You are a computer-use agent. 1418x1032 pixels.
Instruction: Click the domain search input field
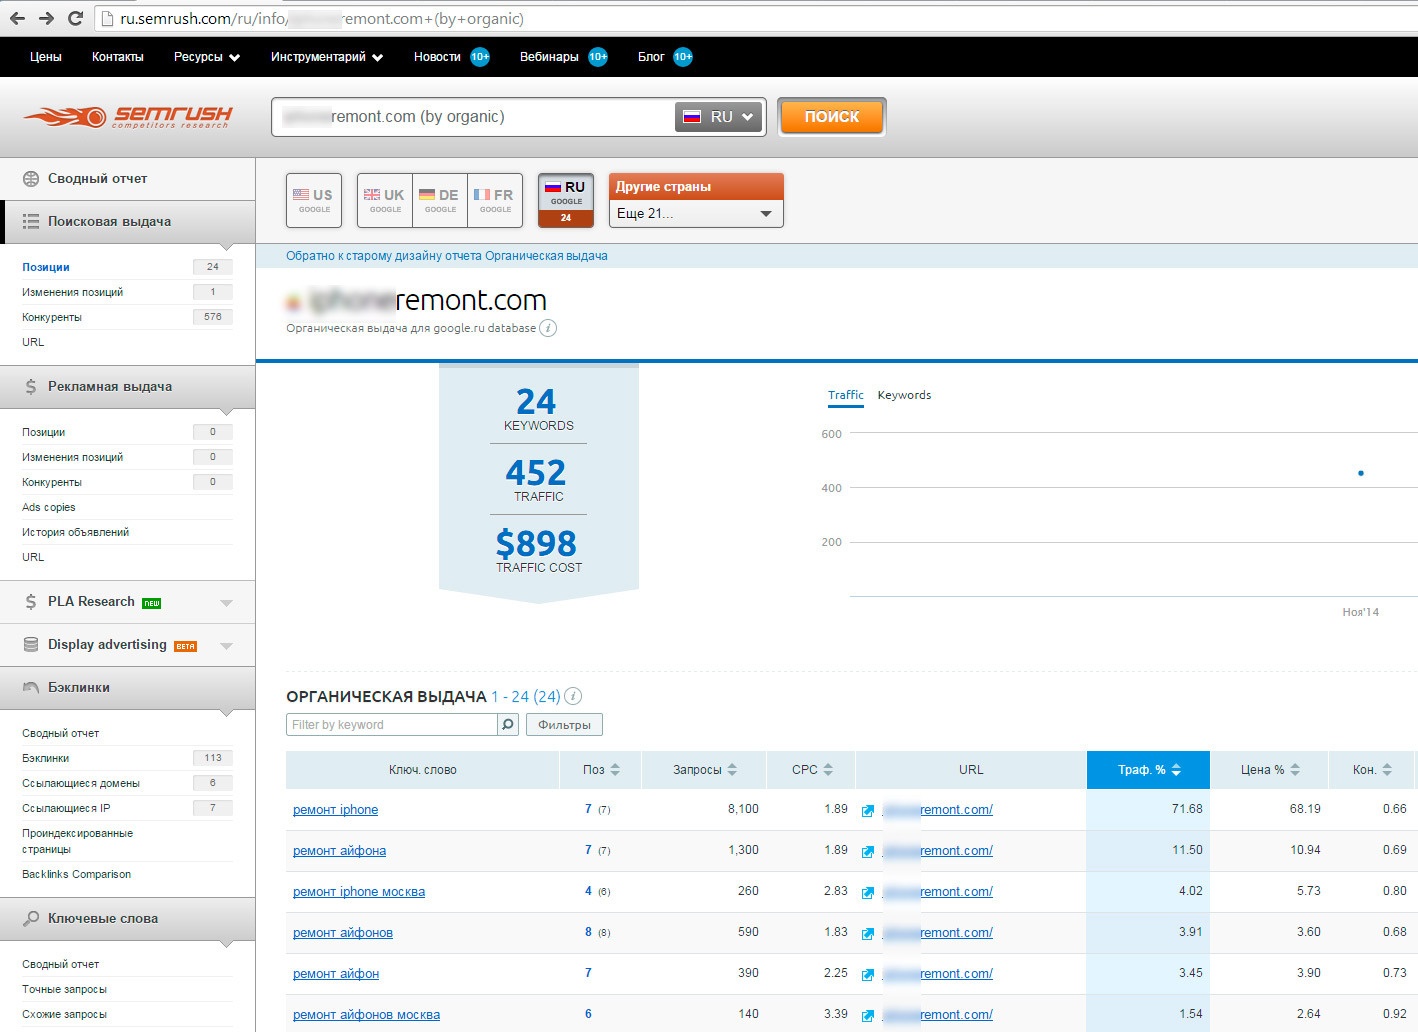(473, 117)
